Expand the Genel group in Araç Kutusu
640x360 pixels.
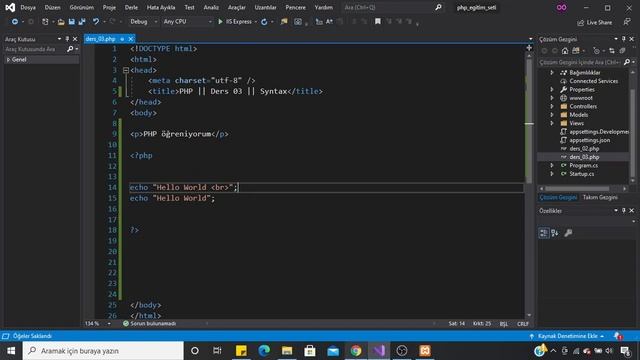point(8,60)
